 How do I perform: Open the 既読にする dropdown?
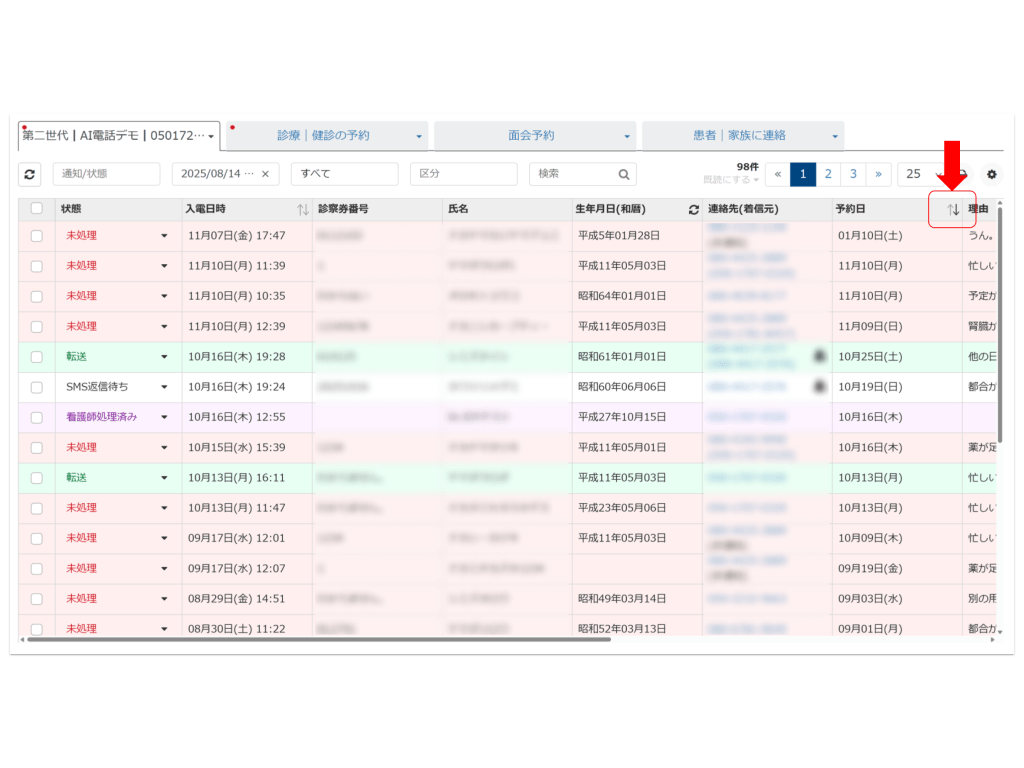tap(731, 180)
